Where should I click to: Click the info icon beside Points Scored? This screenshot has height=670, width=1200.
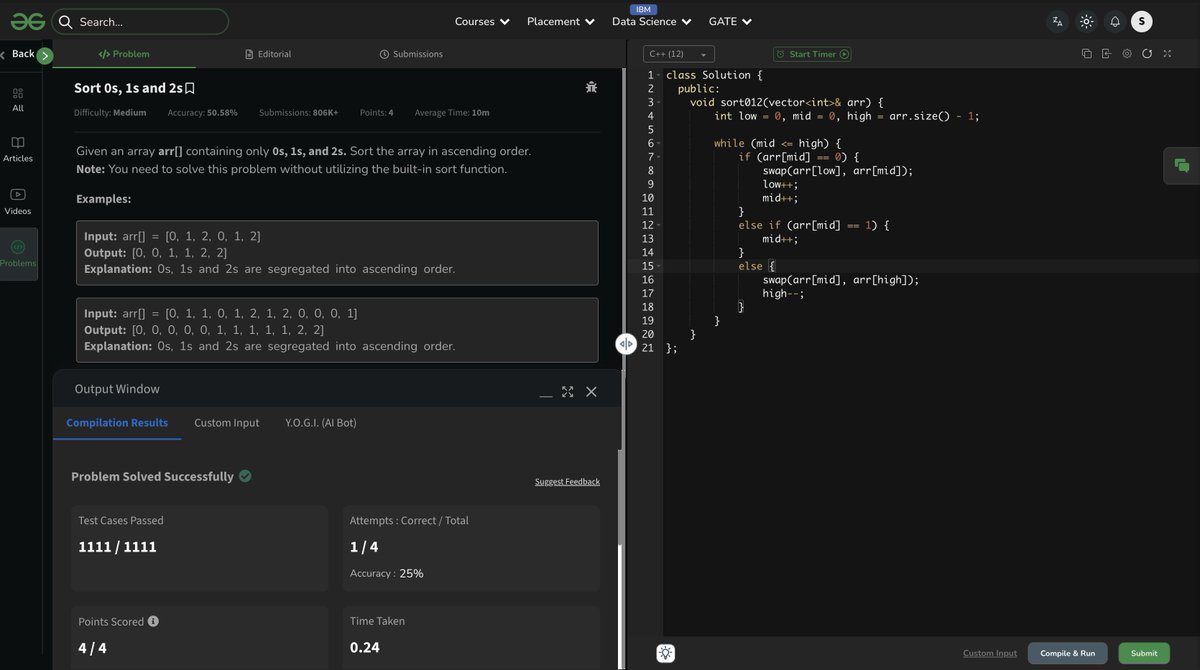pyautogui.click(x=153, y=621)
